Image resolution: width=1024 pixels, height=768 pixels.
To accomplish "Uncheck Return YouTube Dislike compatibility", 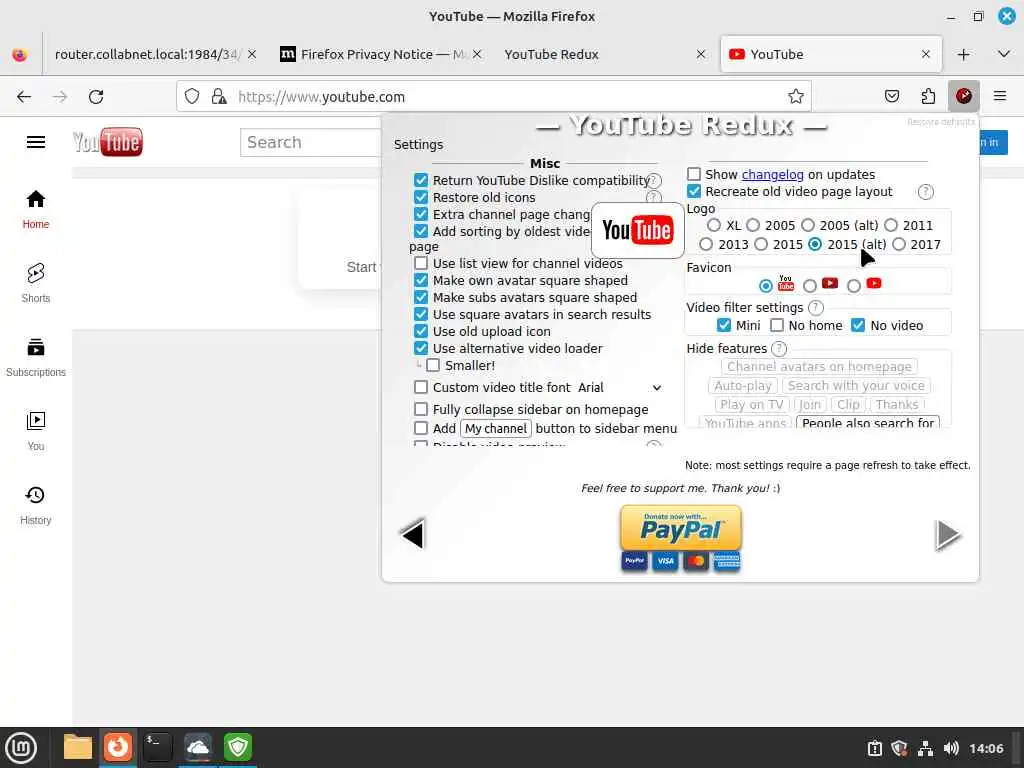I will 421,180.
